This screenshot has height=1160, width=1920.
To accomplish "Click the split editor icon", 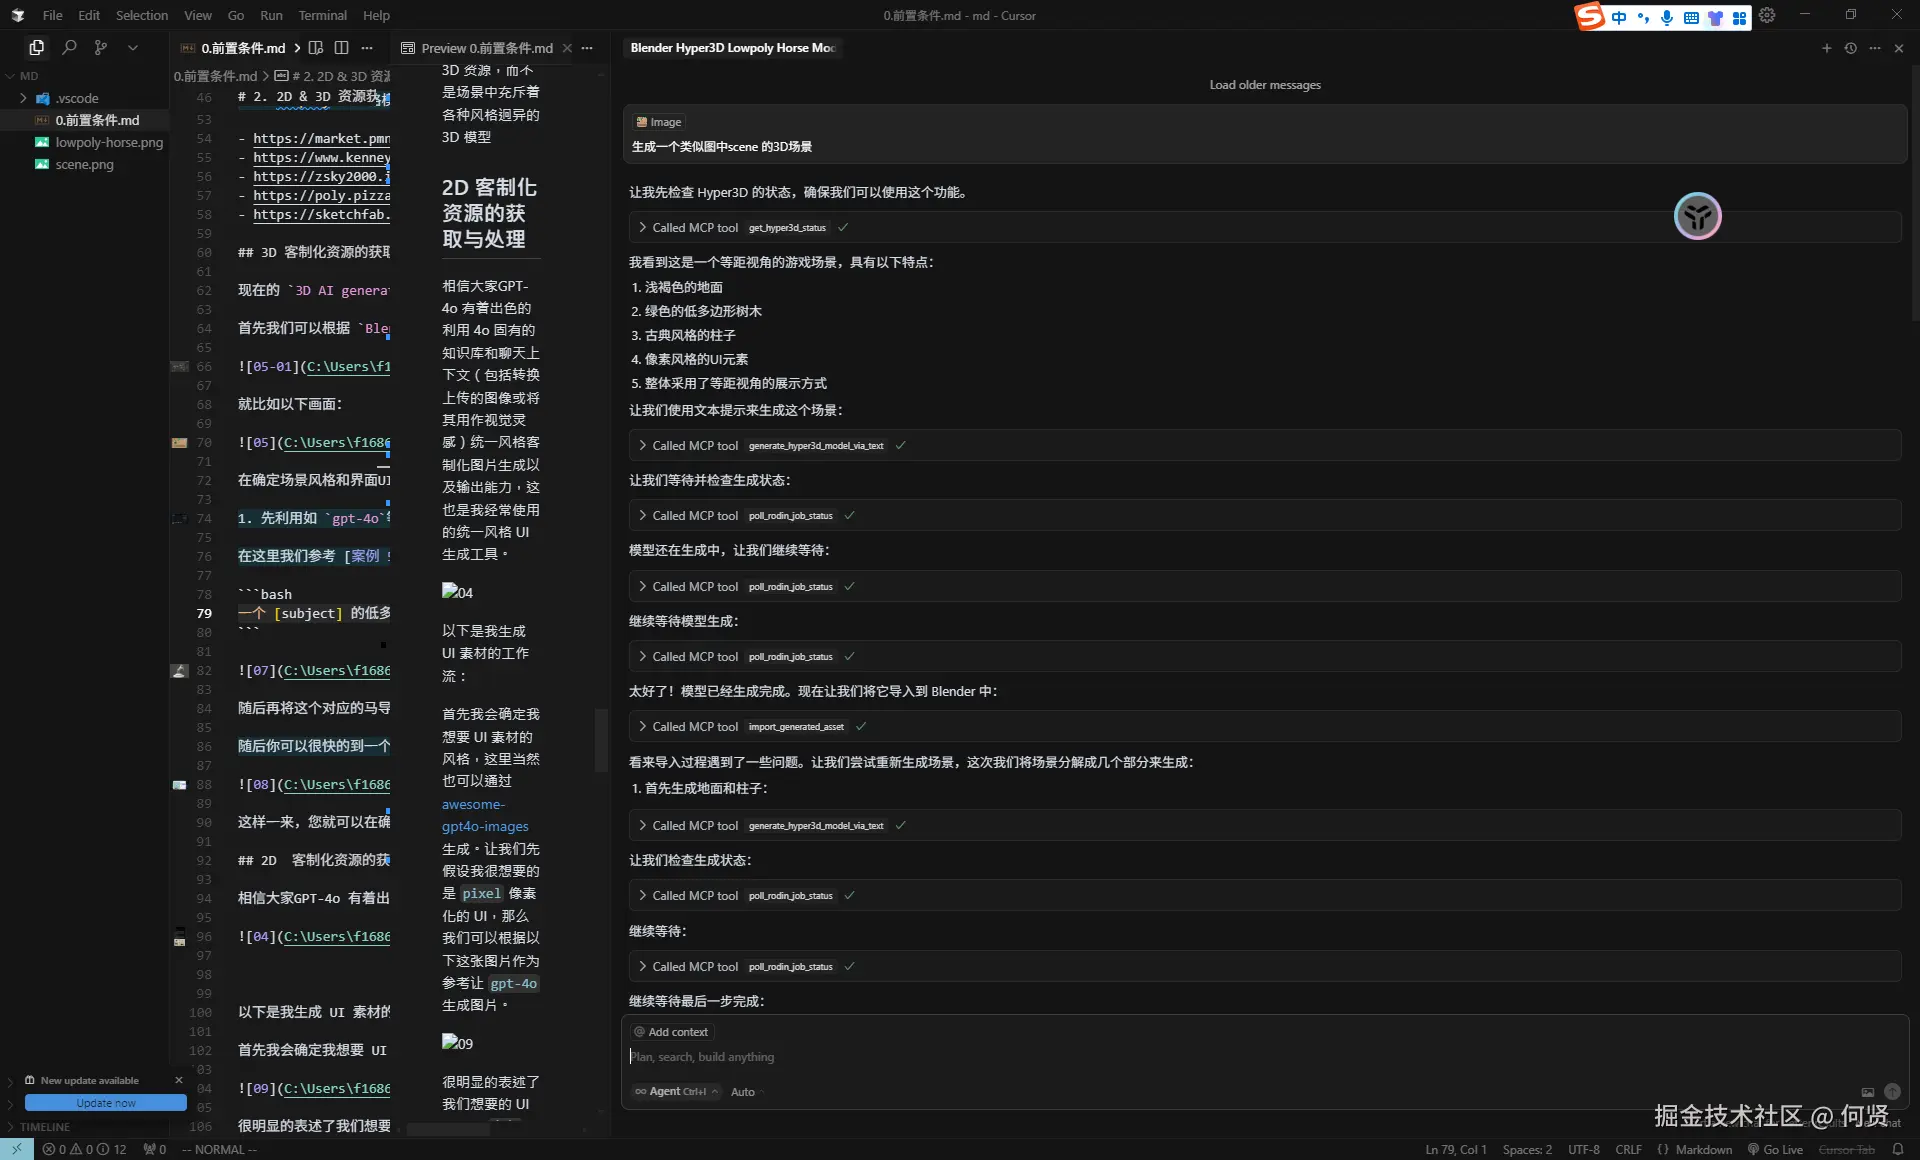I will point(342,48).
